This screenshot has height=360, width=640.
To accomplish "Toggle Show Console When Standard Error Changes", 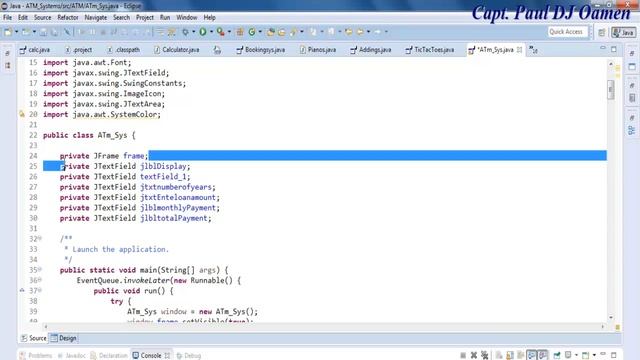I will (x=542, y=355).
